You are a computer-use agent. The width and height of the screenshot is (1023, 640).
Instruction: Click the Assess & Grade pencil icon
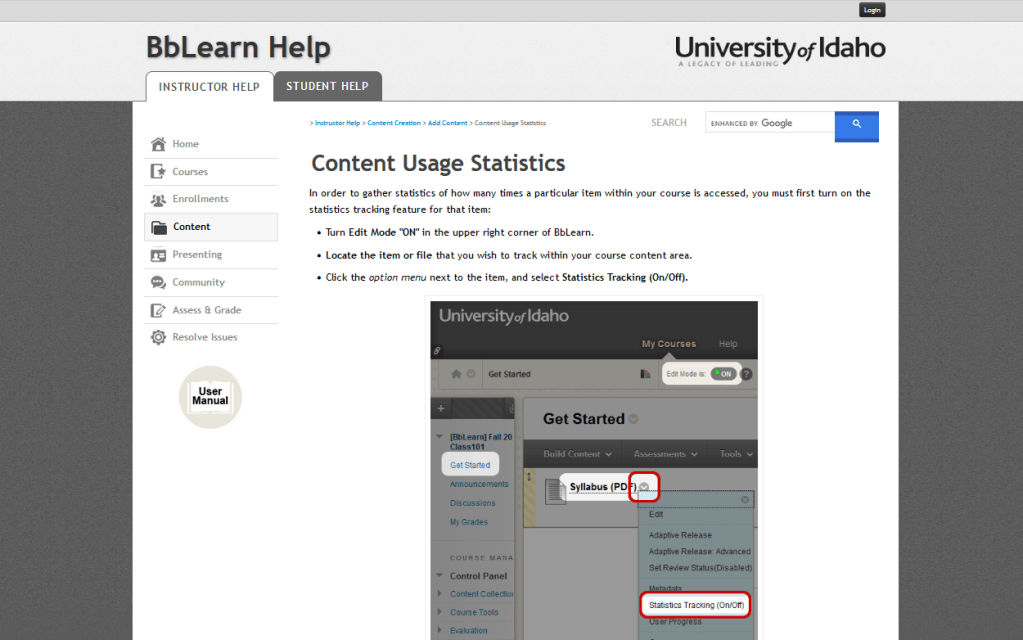[x=158, y=310]
